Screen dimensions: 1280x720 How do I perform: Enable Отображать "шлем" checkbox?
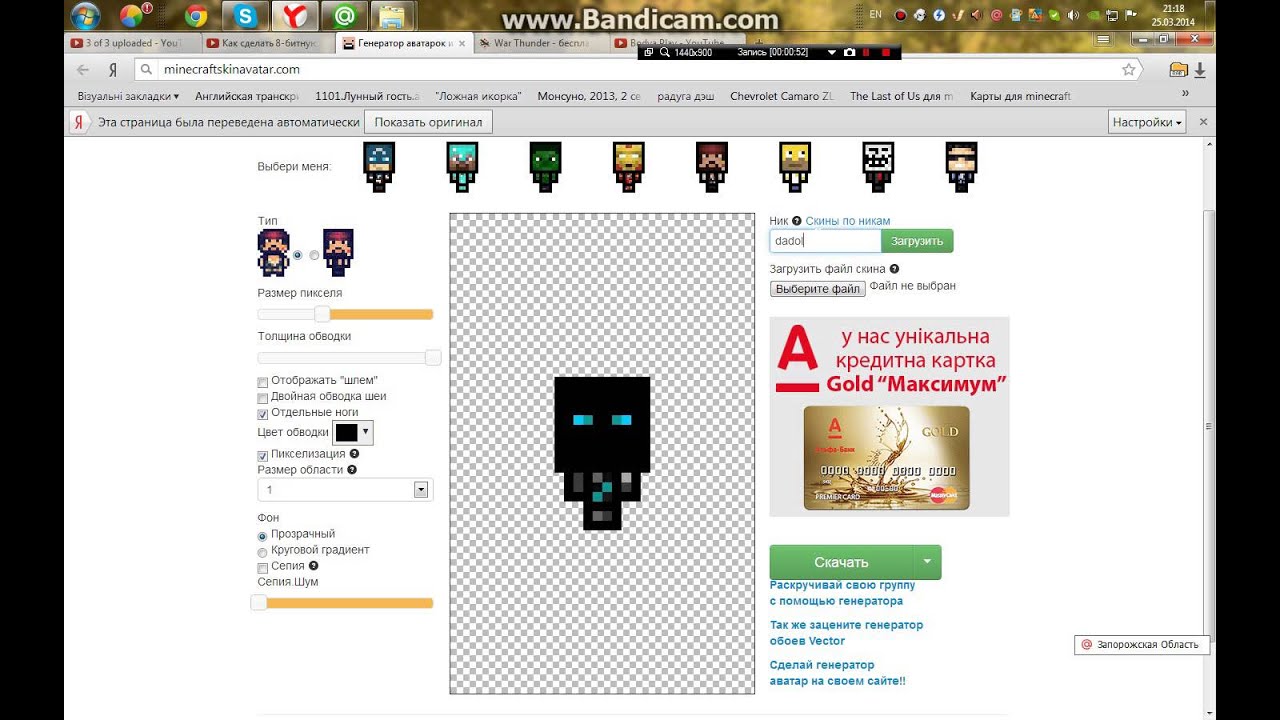(x=263, y=382)
